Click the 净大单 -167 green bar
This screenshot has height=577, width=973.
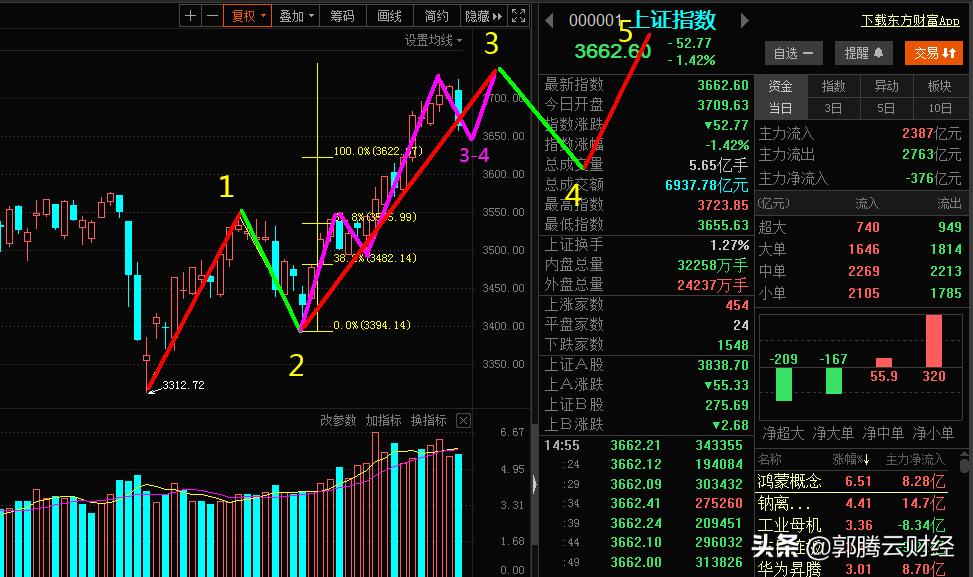pos(833,381)
